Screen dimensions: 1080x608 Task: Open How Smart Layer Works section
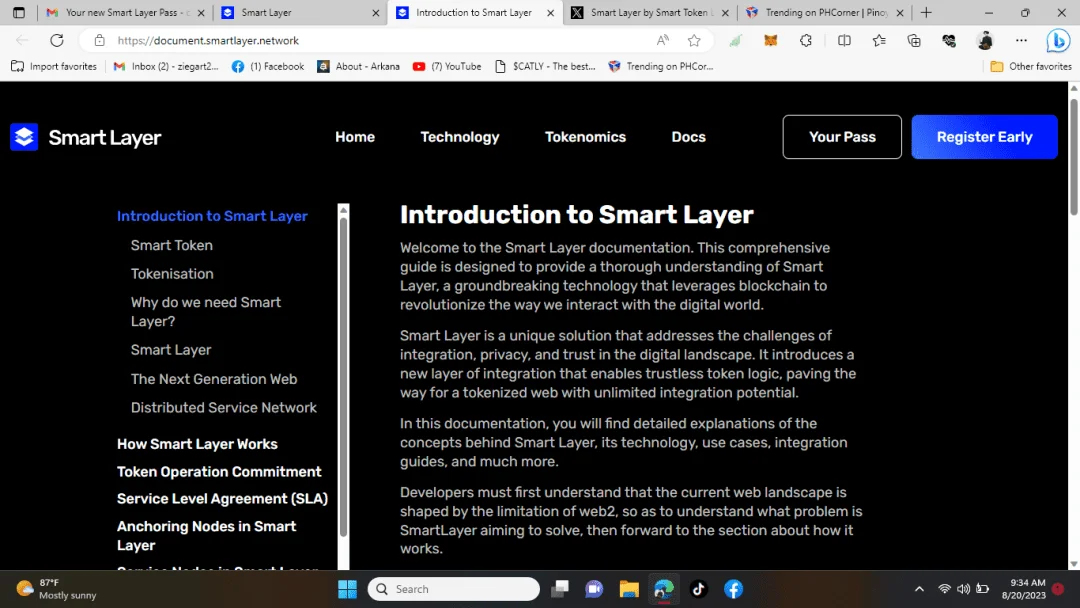tap(197, 444)
